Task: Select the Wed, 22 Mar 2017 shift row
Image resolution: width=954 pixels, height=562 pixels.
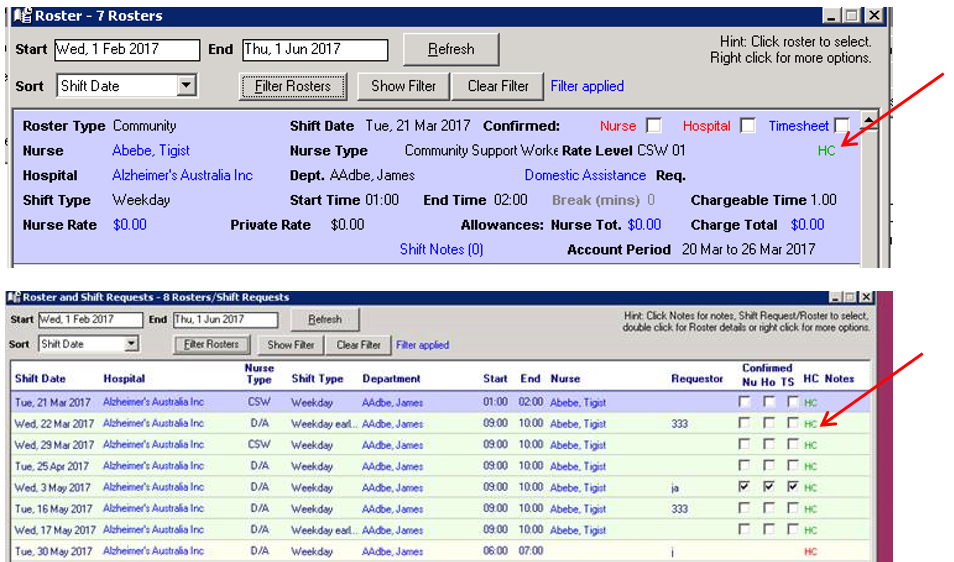Action: 441,423
